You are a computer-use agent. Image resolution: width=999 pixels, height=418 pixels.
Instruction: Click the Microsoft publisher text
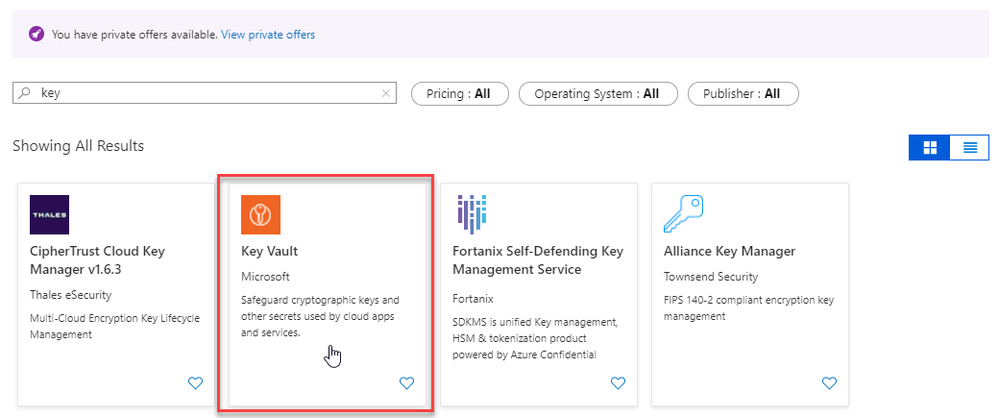(265, 277)
